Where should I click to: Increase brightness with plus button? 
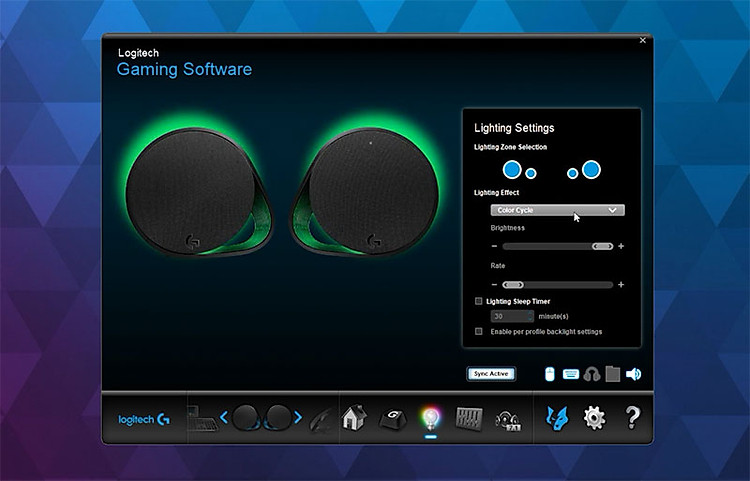click(621, 246)
